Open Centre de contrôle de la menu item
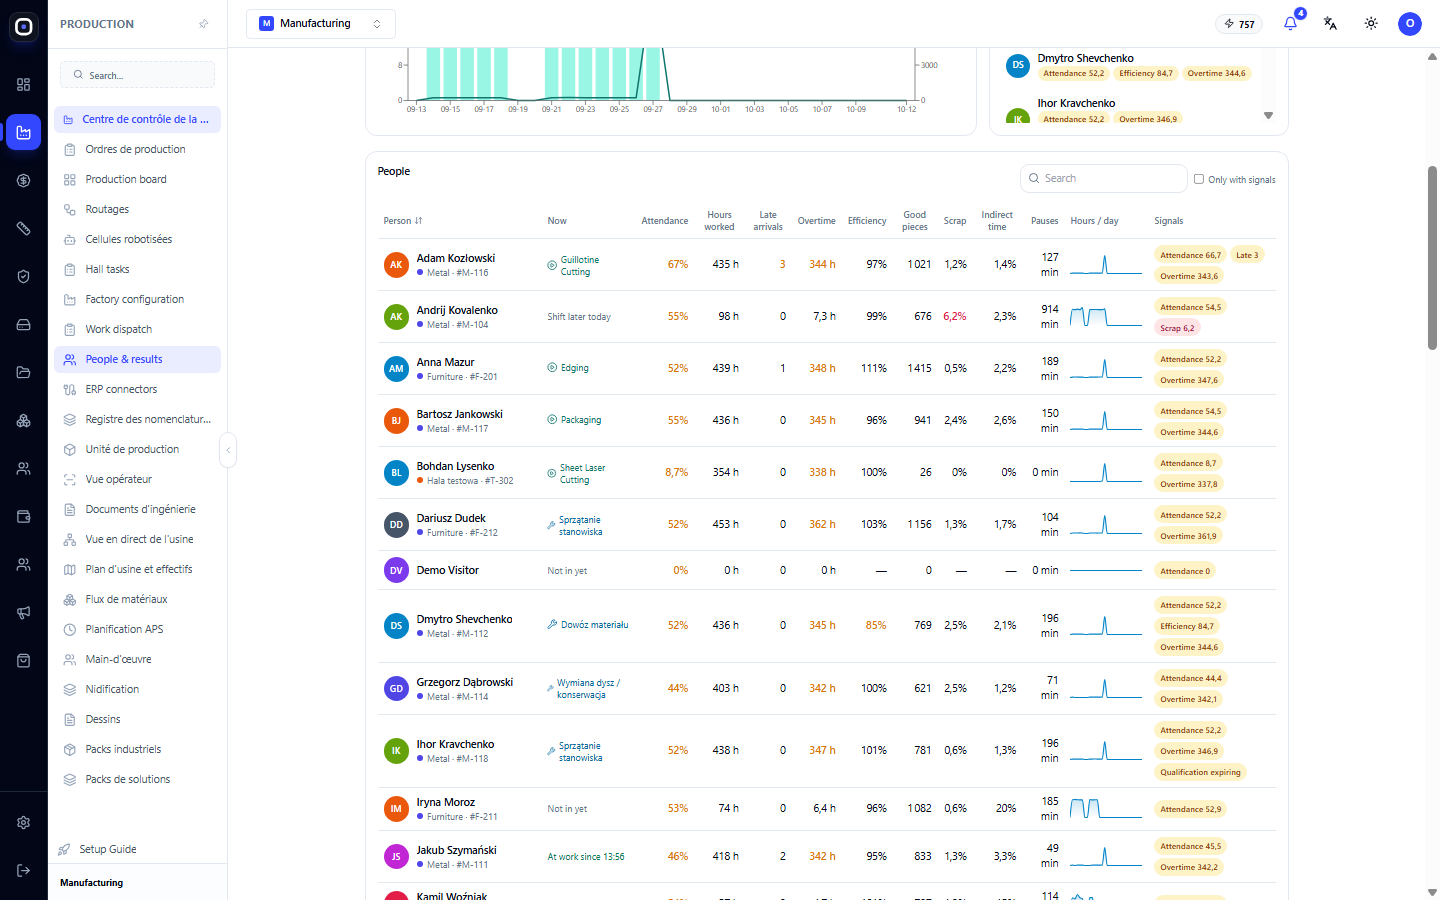The height and width of the screenshot is (900, 1440). [x=138, y=119]
